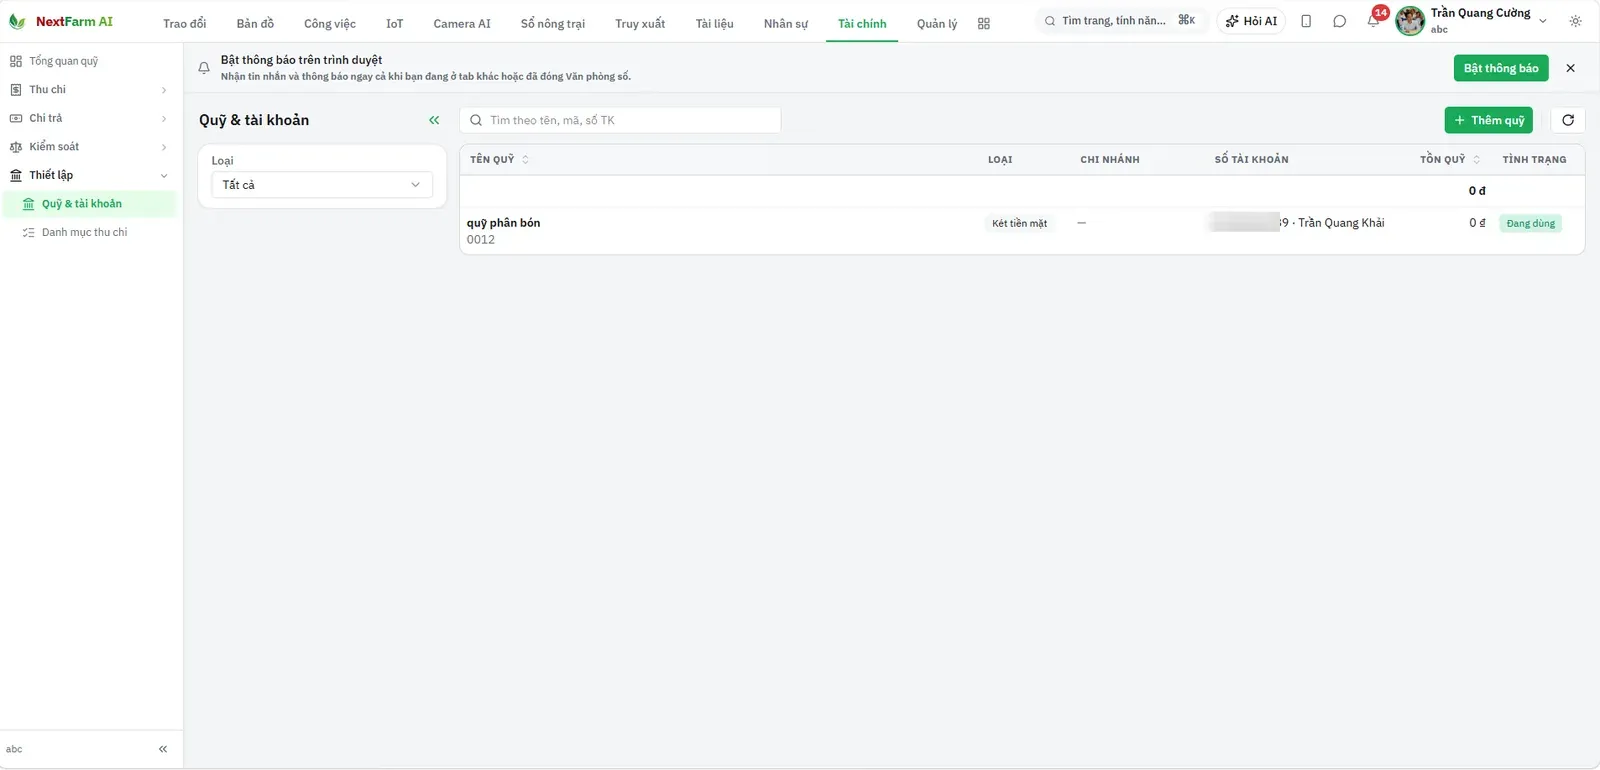1600x770 pixels.
Task: Open Tổng quan quỹ in sidebar
Action: [91, 61]
